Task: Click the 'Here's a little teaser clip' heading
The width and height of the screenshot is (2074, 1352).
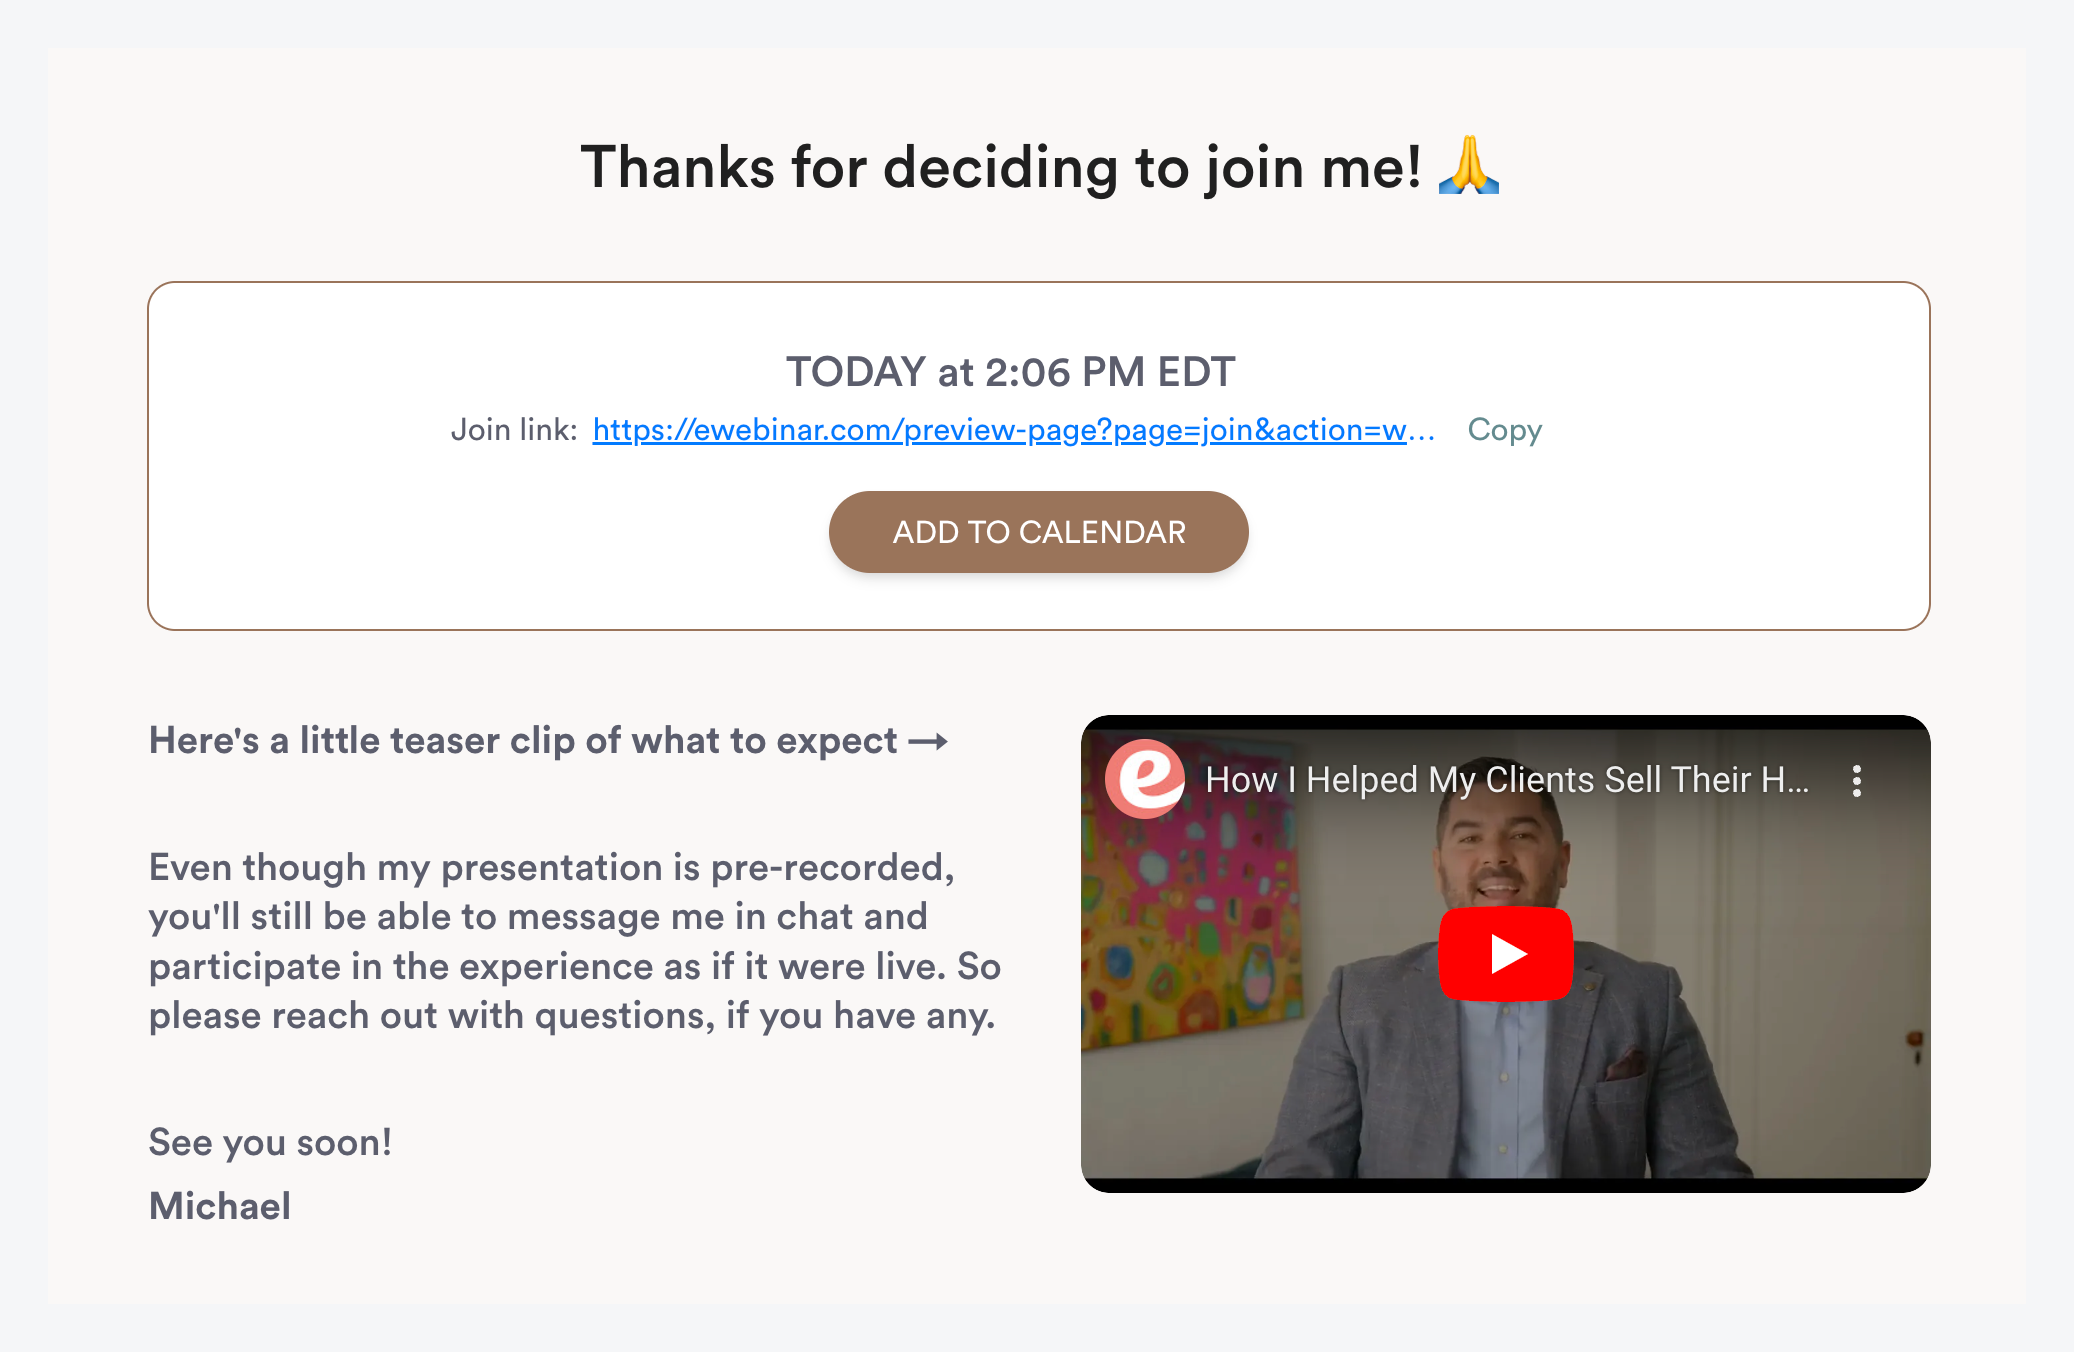Action: tap(523, 741)
